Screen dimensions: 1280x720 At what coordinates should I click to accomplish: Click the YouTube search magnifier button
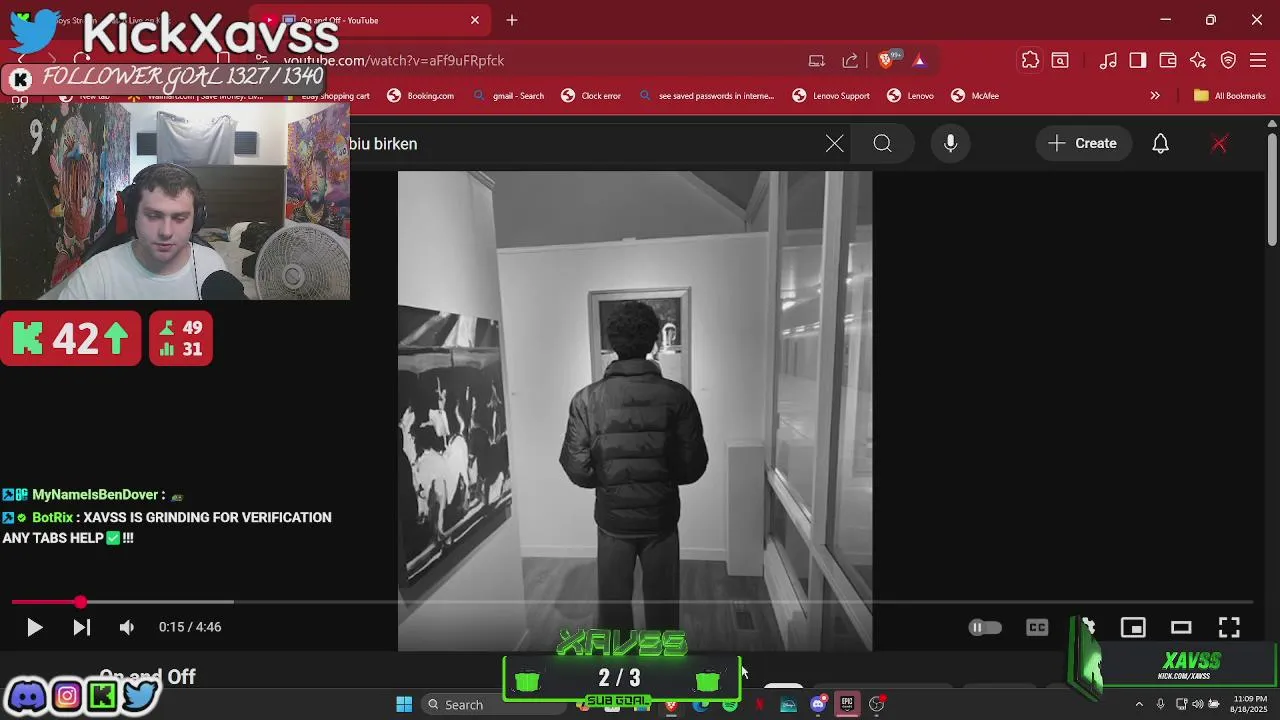pos(882,144)
